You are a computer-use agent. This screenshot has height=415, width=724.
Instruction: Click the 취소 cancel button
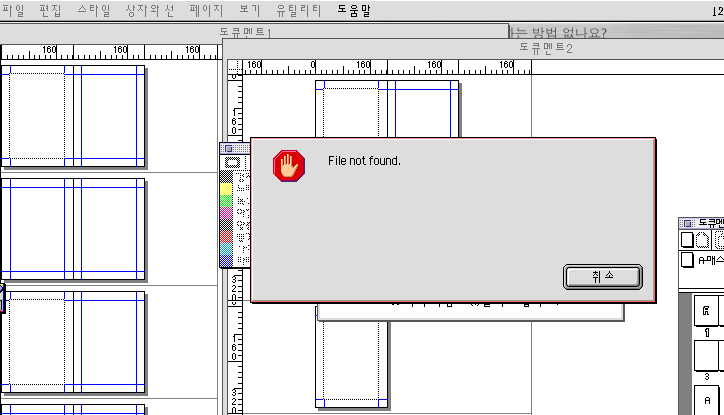[x=601, y=277]
